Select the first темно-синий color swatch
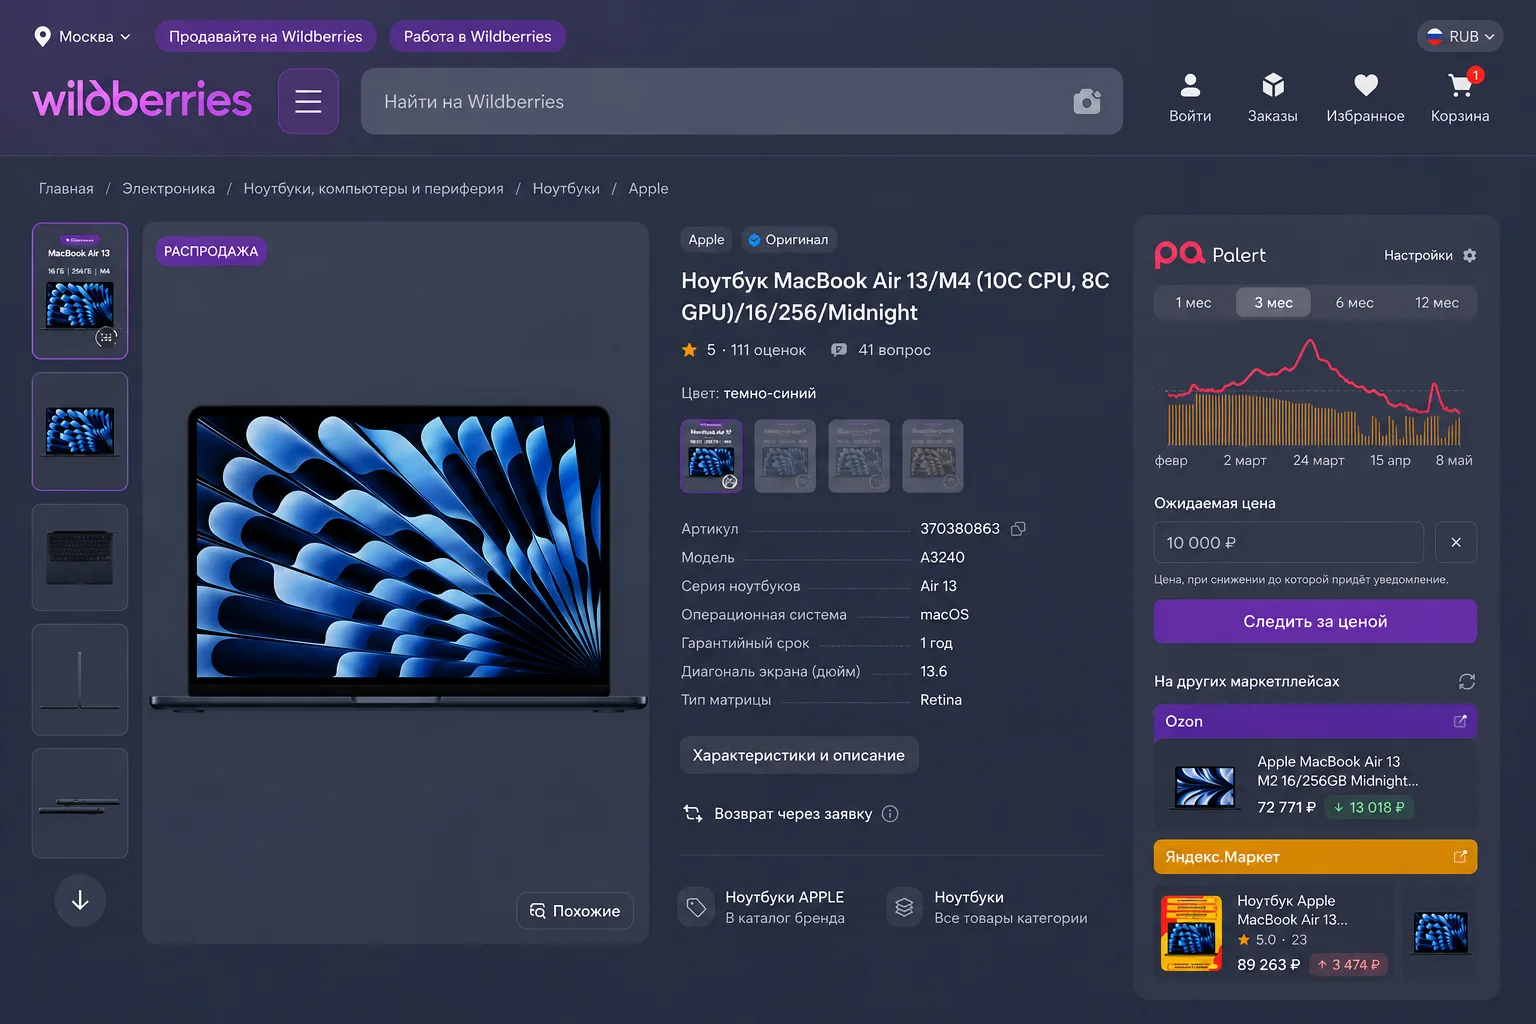1536x1024 pixels. tap(712, 456)
